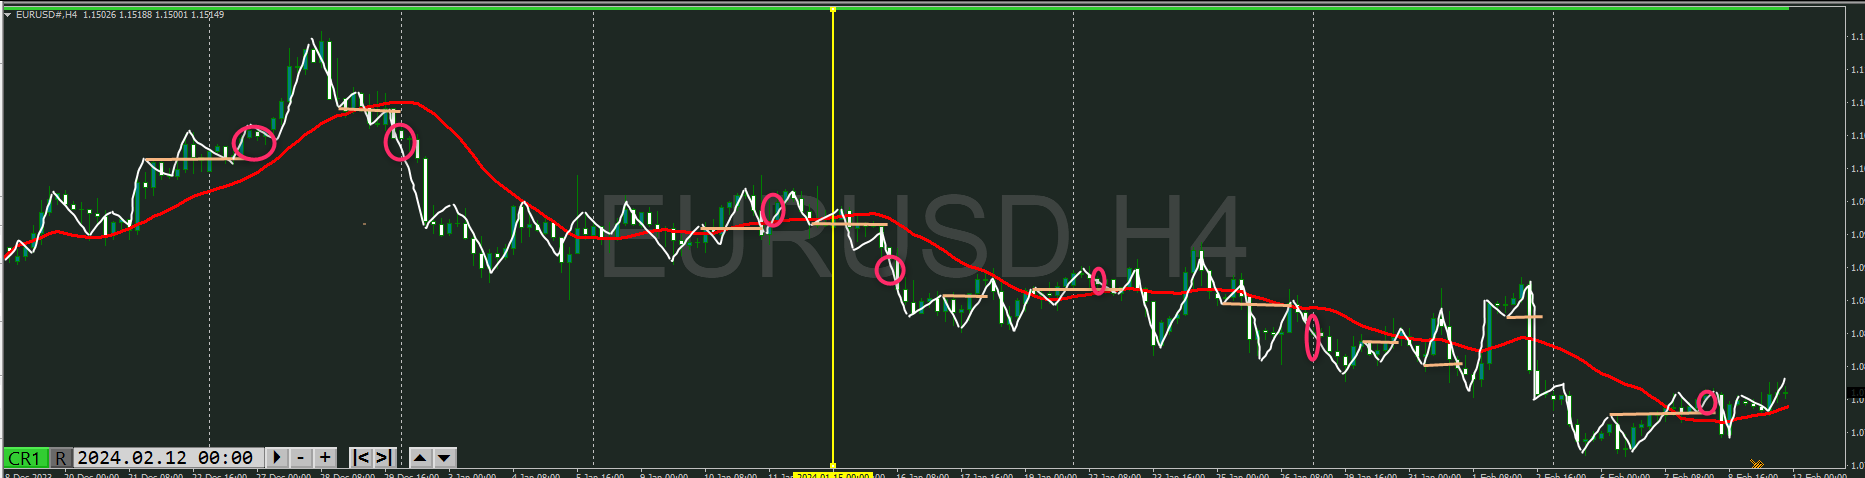This screenshot has height=478, width=1865.
Task: Select the leftmost orange horizontal line
Action: 188,160
